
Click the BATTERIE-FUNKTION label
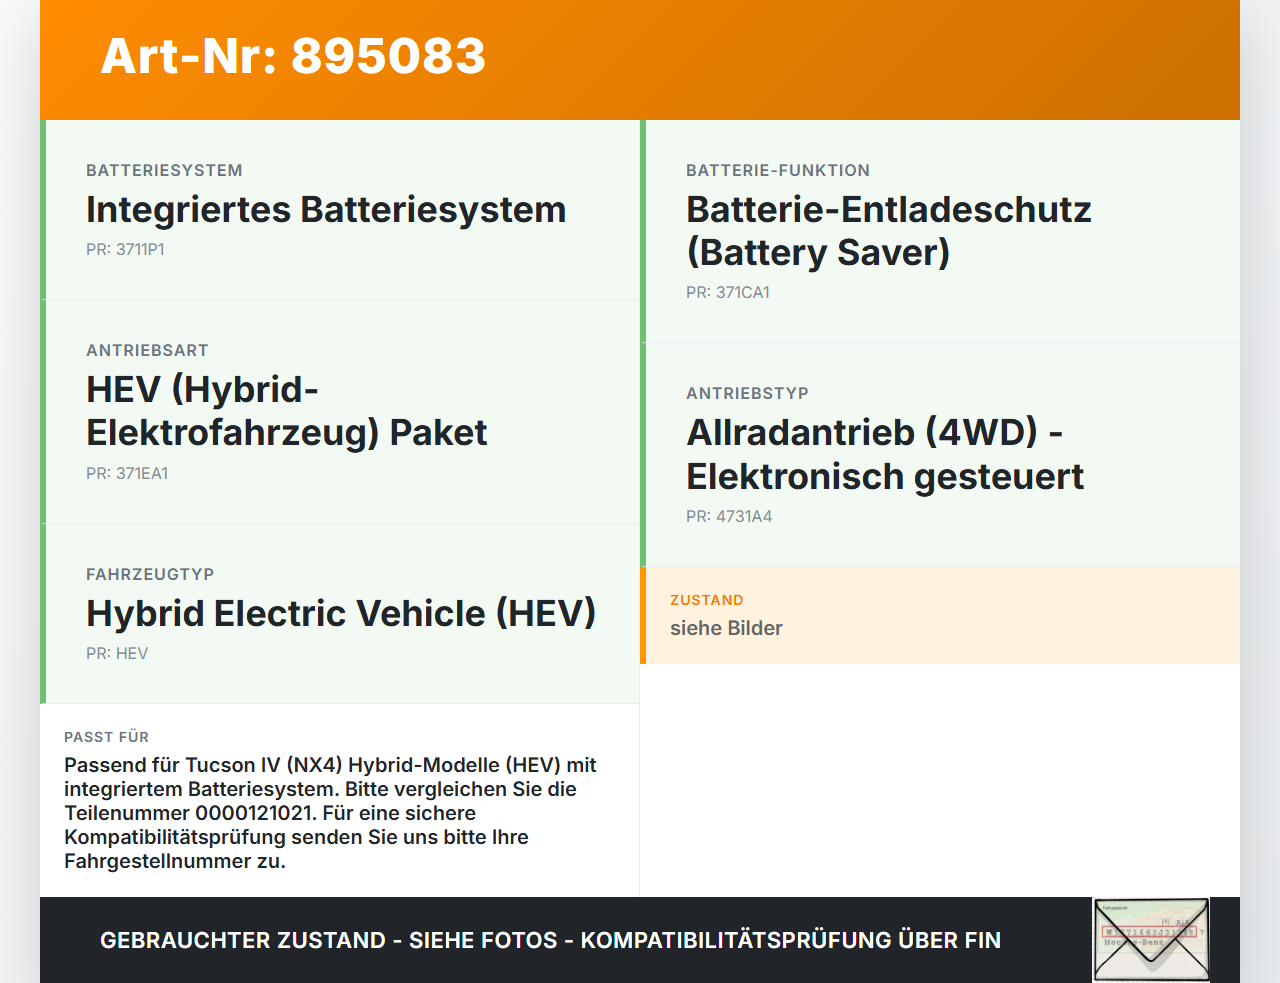778,170
